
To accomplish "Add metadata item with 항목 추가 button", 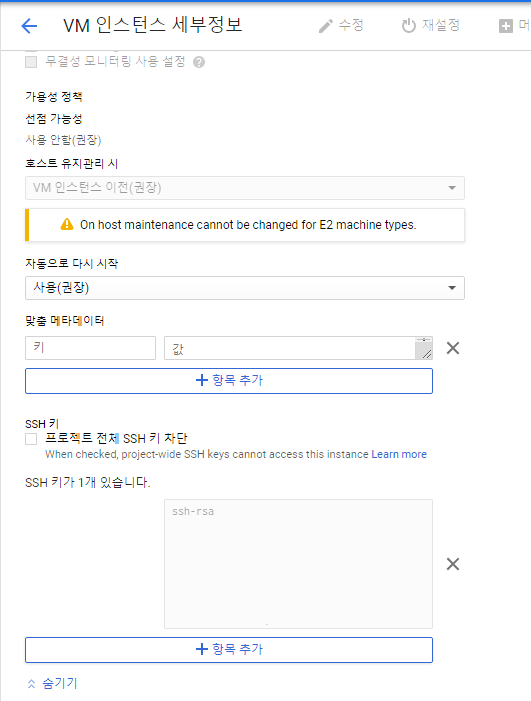I will tap(229, 381).
